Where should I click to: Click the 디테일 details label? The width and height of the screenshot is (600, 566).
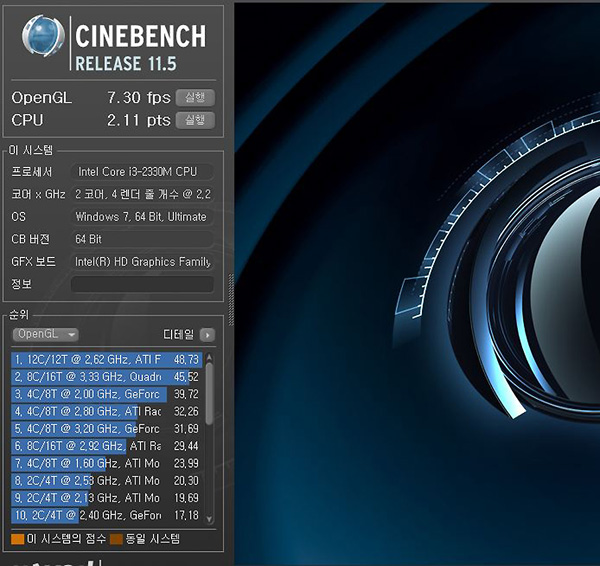coord(178,335)
